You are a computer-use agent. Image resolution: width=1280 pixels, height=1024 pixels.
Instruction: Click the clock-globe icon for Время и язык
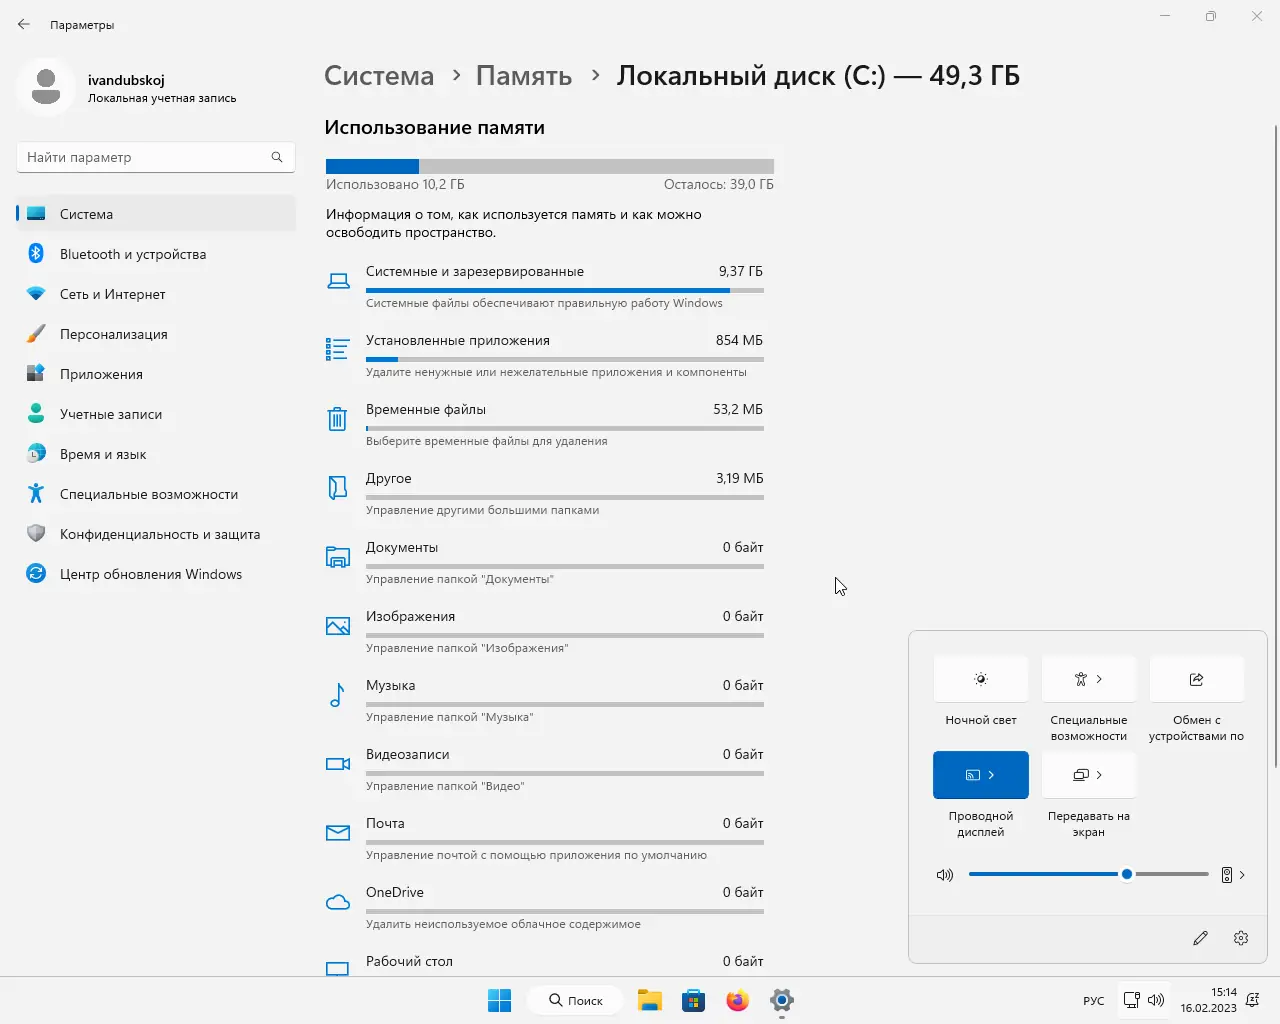tap(36, 454)
